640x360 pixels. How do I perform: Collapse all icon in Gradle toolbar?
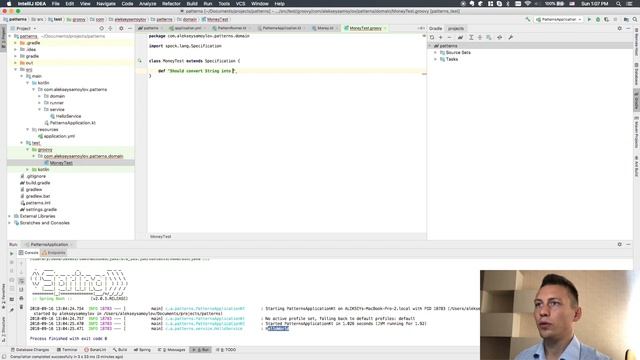[480, 37]
